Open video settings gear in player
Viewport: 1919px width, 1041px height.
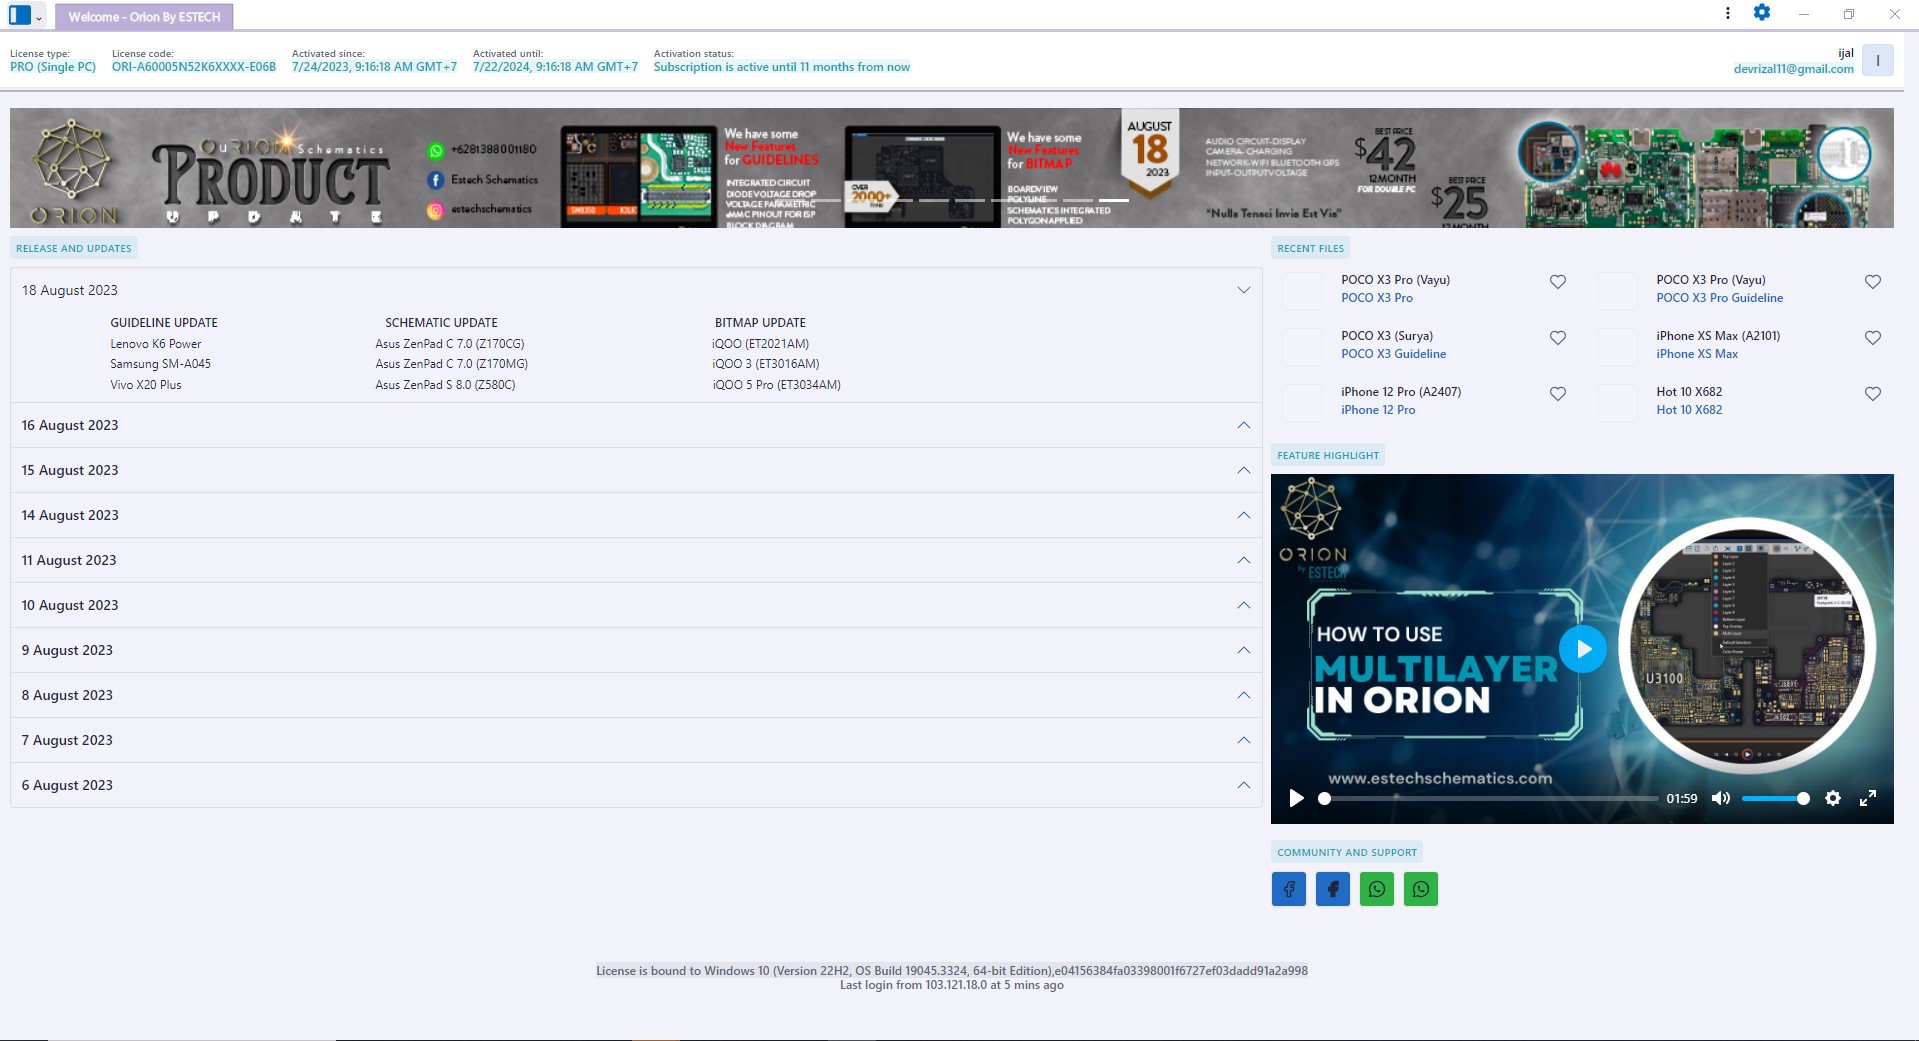(1832, 798)
